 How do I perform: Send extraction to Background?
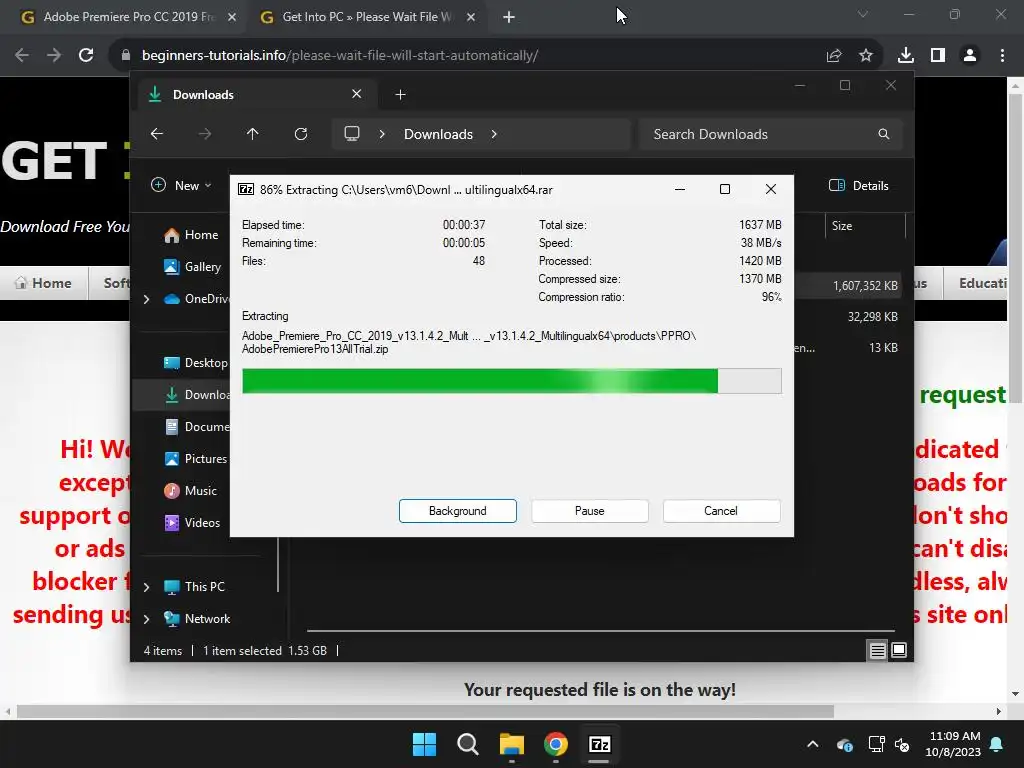457,511
